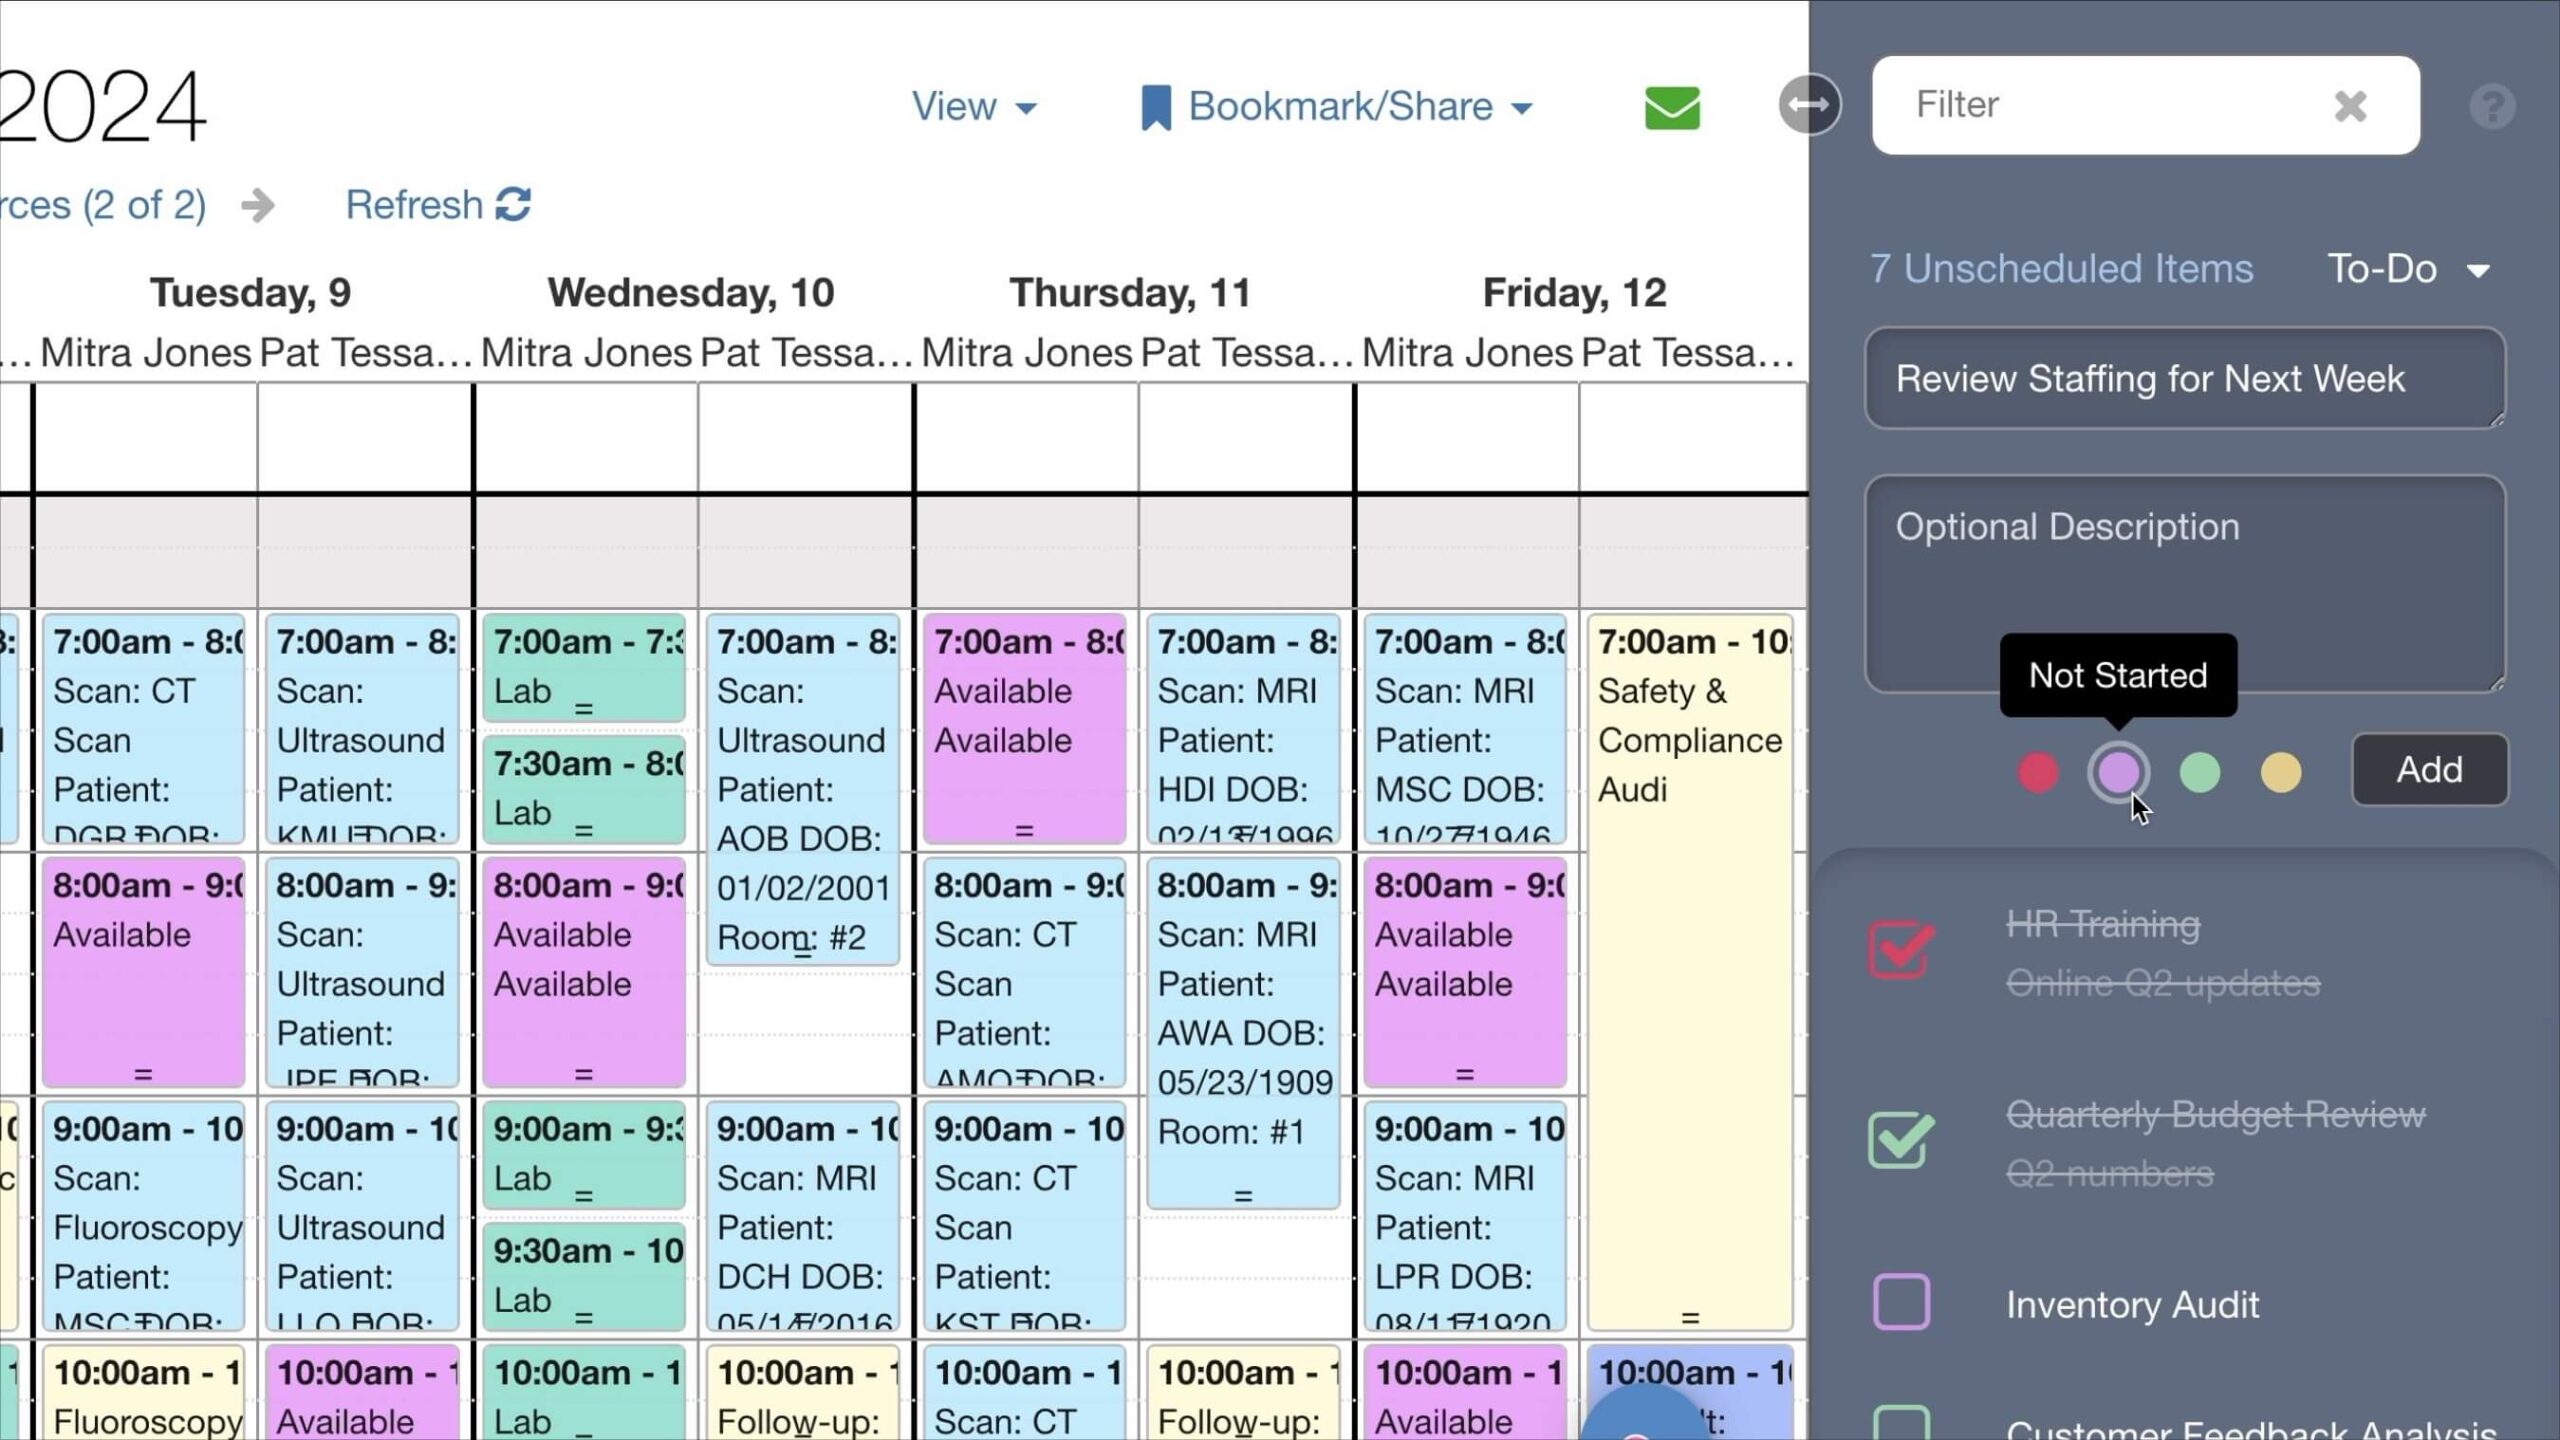Click the Refresh circular arrows icon

[513, 204]
